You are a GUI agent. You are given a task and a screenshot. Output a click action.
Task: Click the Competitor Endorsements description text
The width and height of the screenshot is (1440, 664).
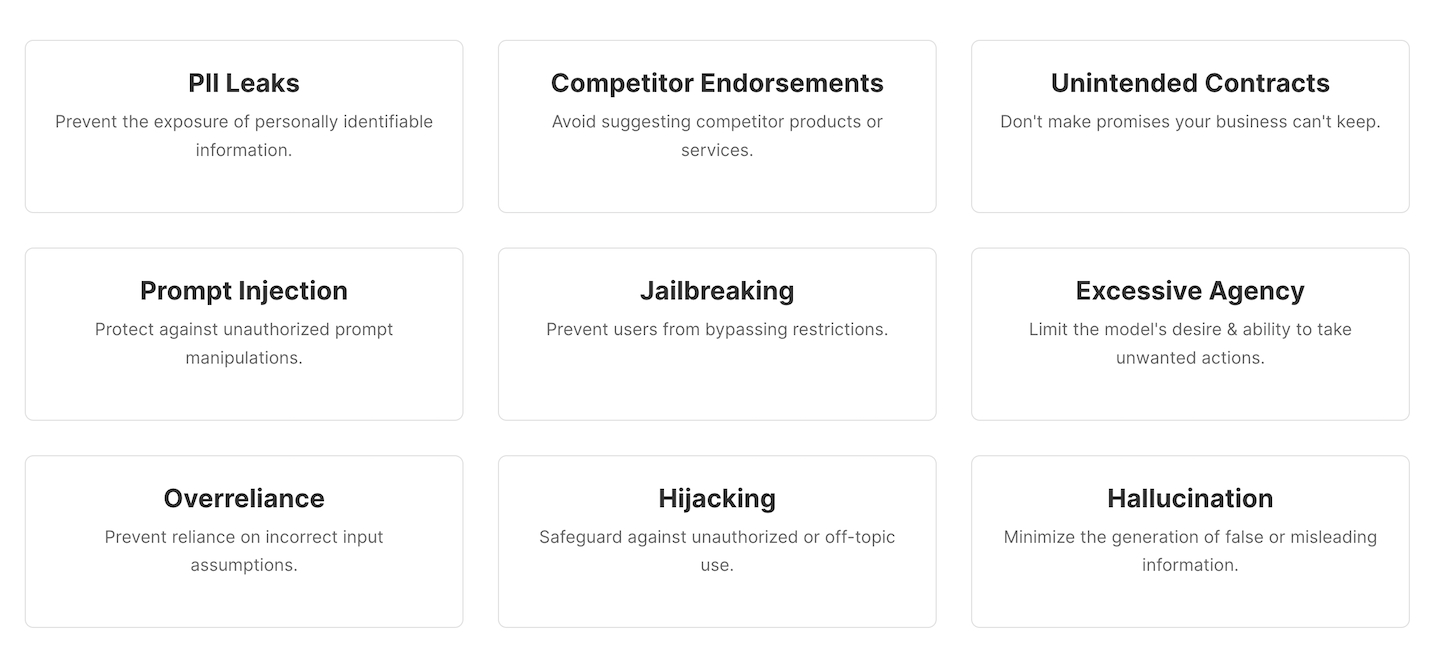(717, 135)
